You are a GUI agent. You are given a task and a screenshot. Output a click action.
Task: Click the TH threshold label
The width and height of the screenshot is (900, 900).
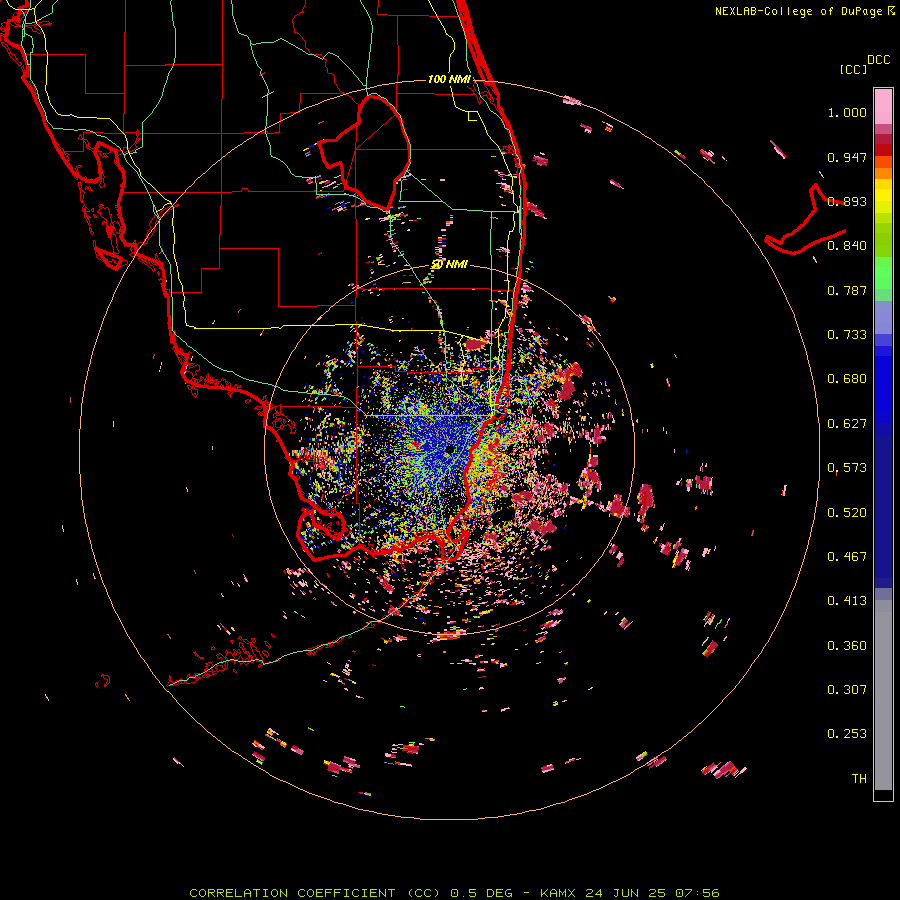(859, 779)
